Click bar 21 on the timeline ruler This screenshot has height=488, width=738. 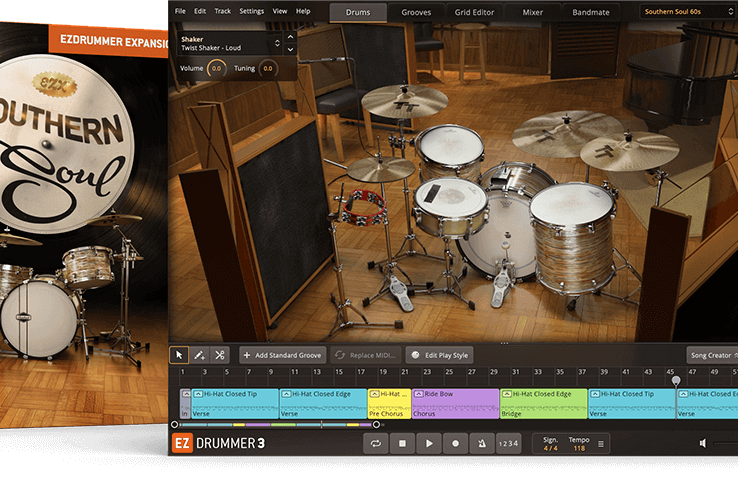(x=405, y=372)
